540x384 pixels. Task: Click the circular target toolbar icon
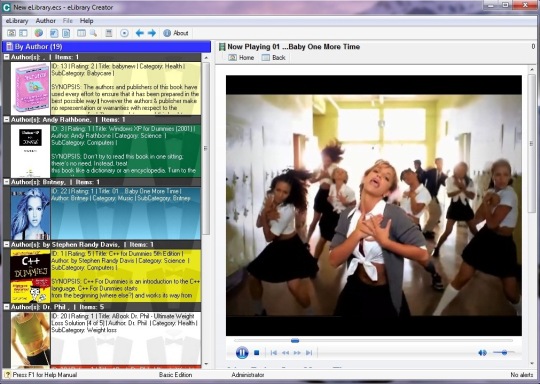(x=124, y=33)
